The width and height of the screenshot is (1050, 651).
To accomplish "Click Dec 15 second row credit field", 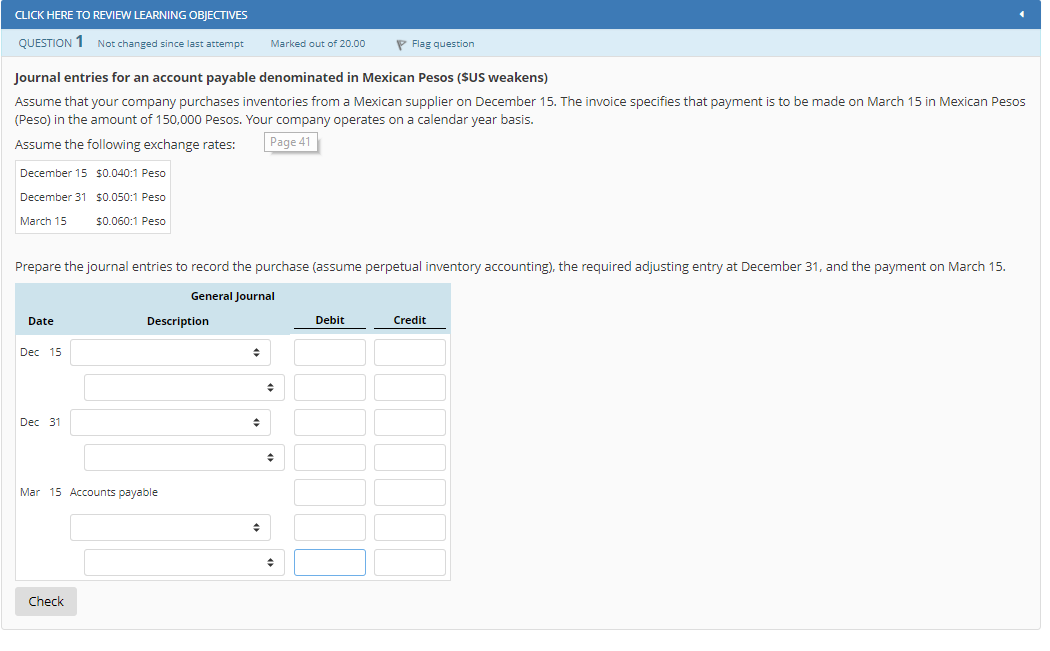I will coord(410,387).
